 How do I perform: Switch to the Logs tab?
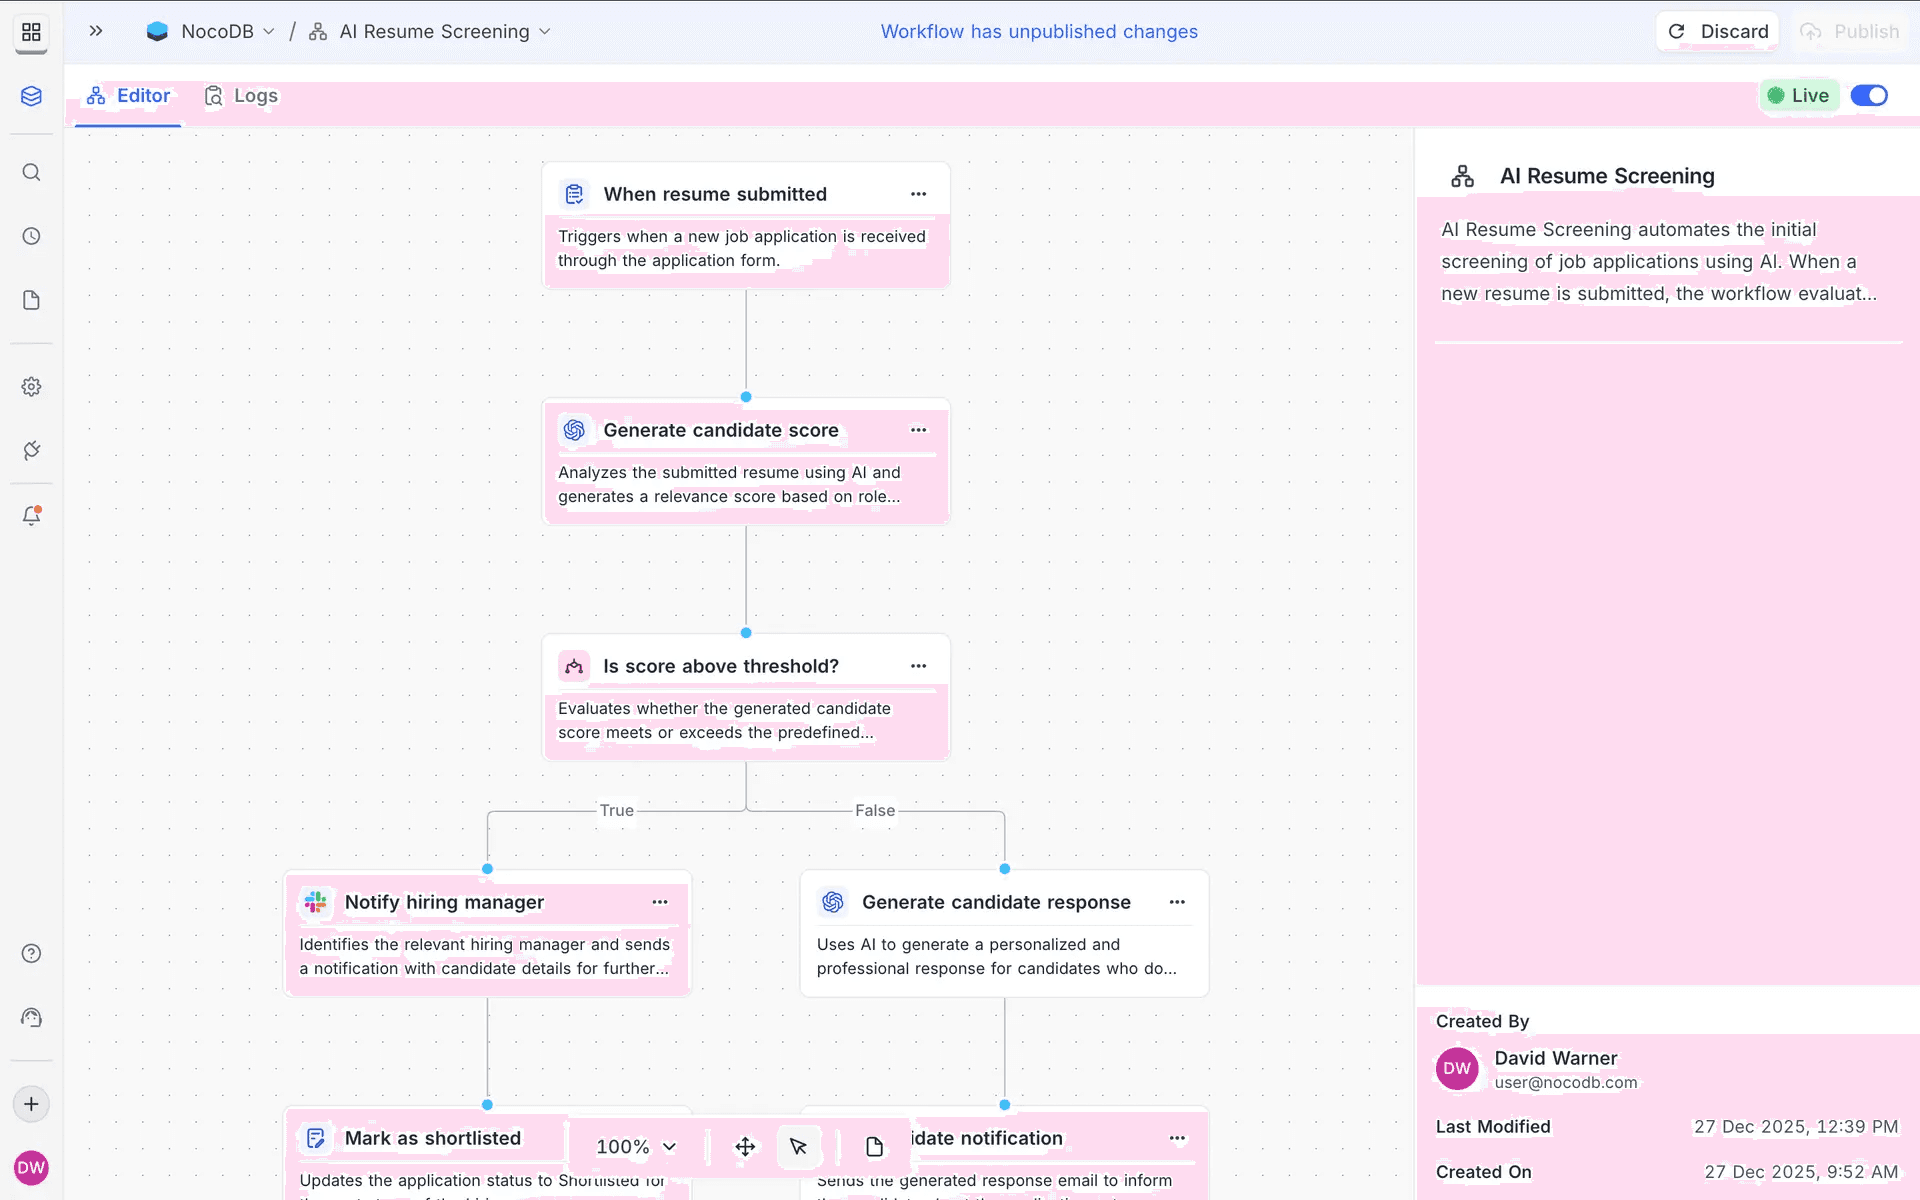pos(240,95)
